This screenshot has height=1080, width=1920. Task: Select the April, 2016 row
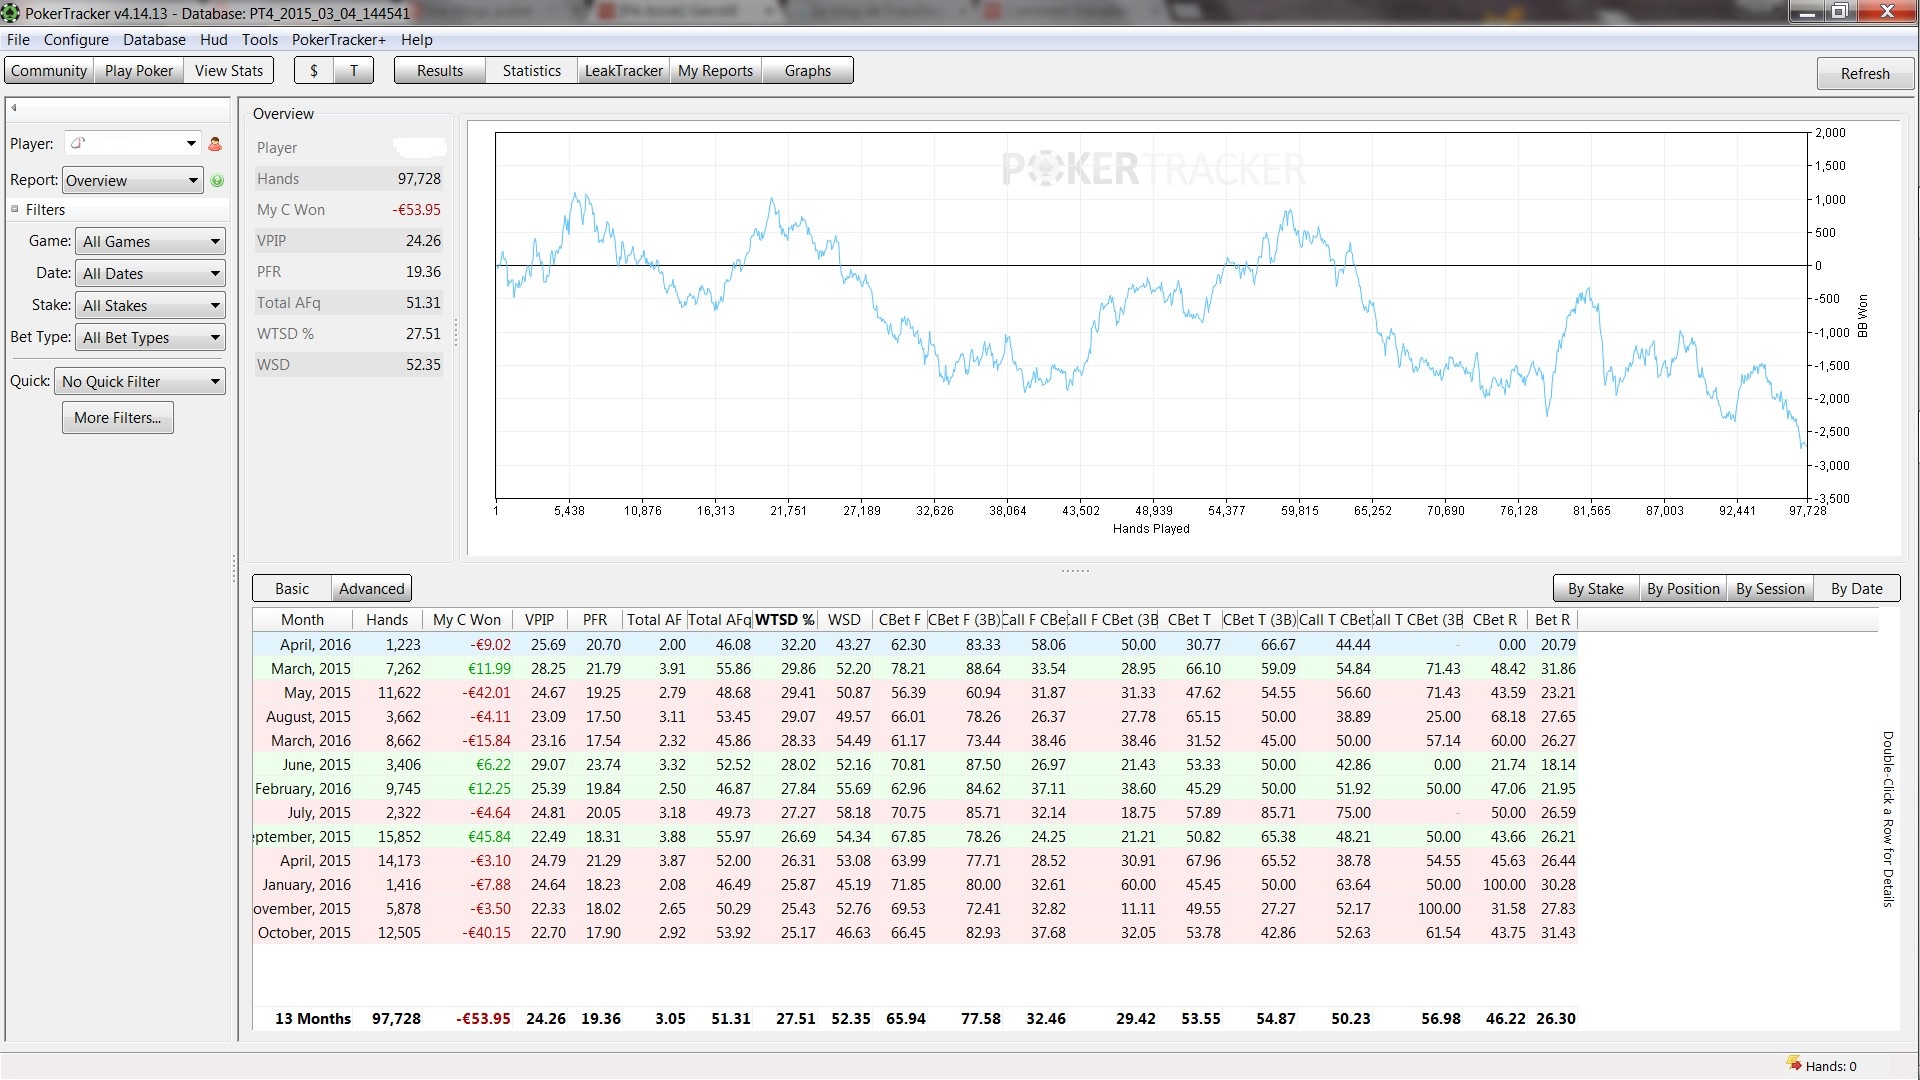(x=915, y=645)
